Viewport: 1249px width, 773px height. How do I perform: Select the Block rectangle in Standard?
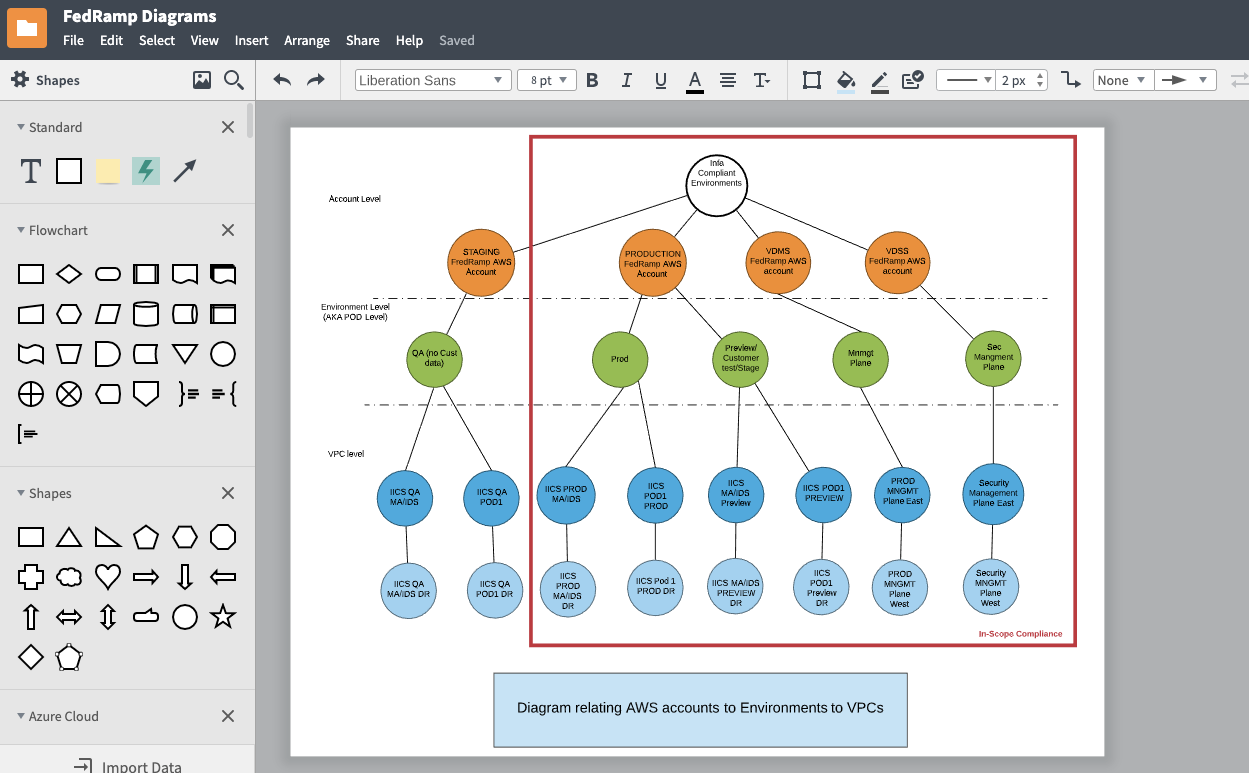tap(69, 171)
